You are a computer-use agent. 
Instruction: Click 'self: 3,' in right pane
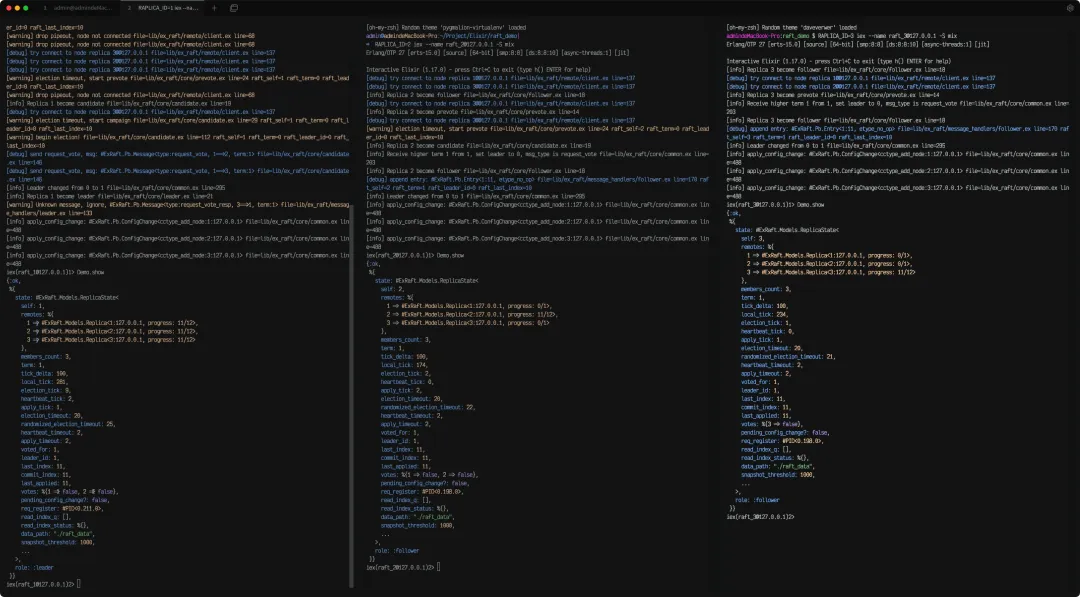(x=753, y=238)
